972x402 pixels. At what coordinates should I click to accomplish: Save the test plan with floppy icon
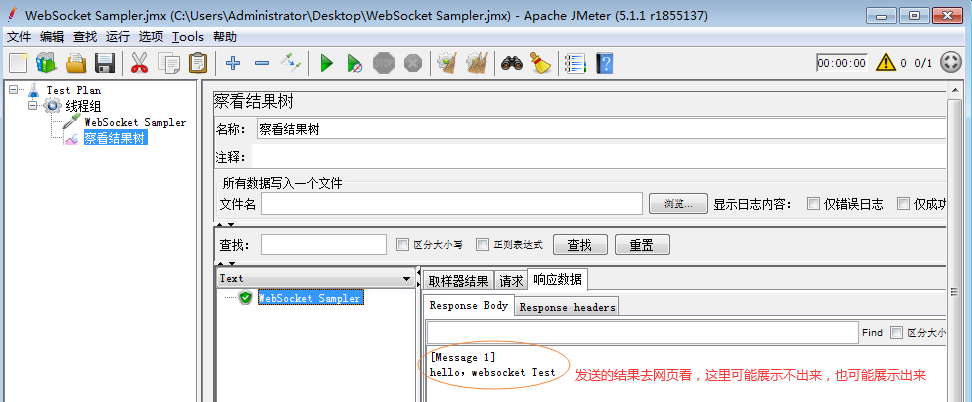105,63
